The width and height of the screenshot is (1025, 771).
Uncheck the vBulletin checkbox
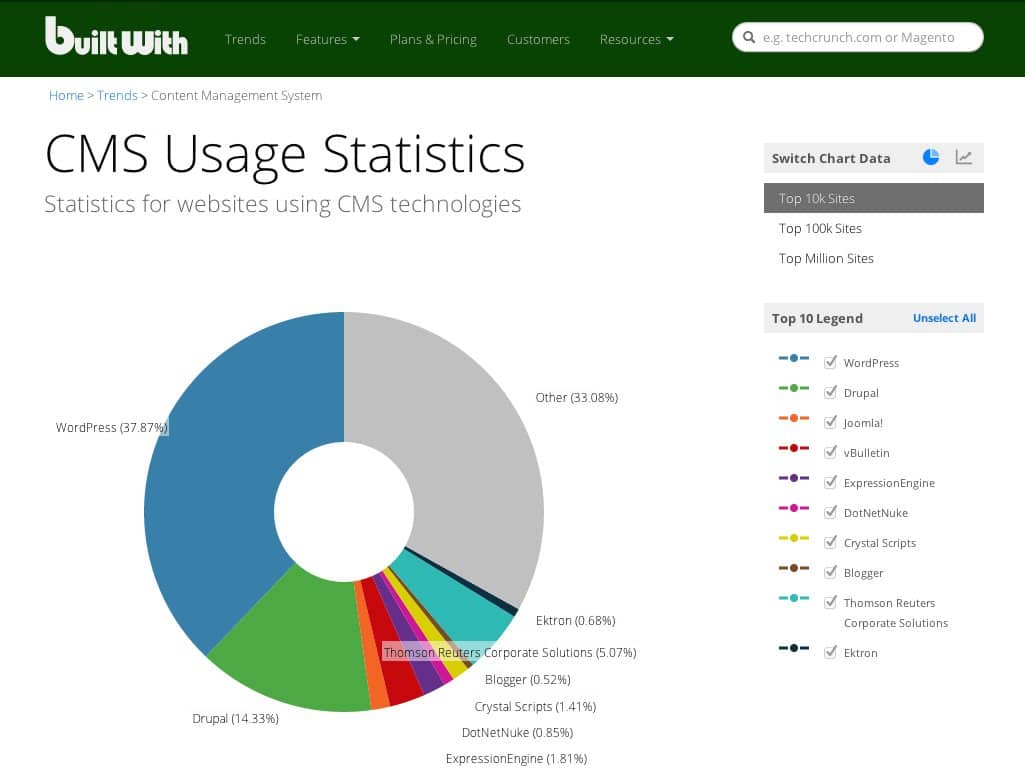point(830,453)
